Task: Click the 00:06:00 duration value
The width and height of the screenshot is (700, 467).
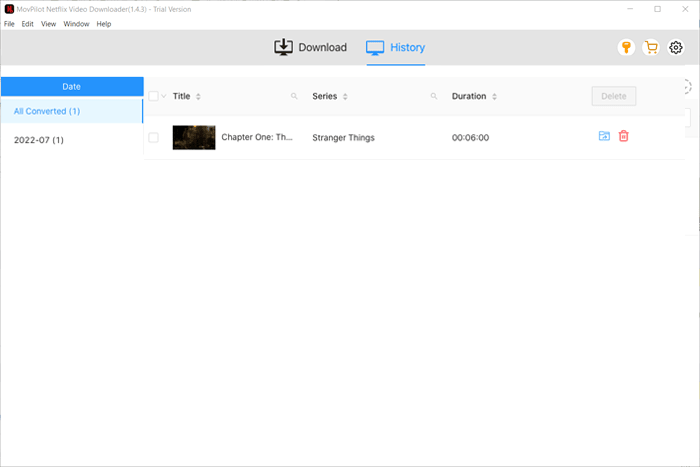Action: [x=470, y=138]
